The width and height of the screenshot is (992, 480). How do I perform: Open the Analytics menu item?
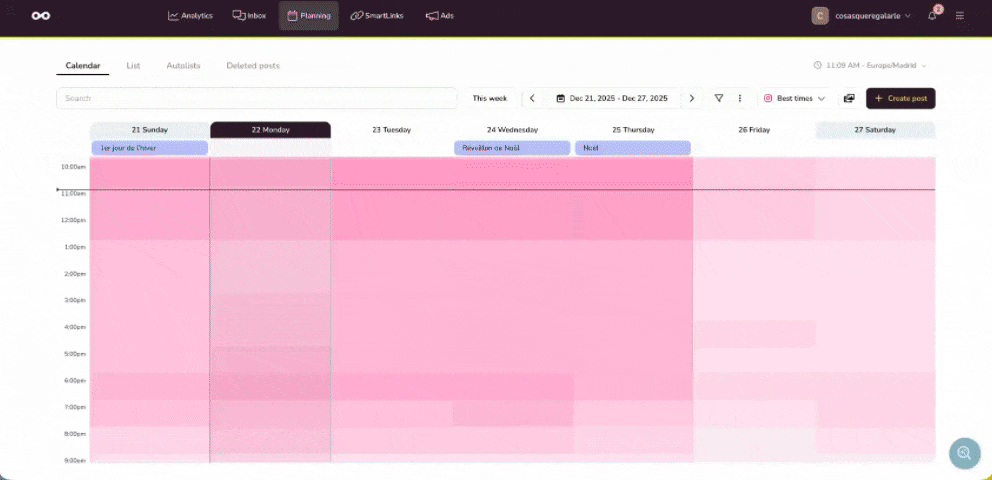pos(190,16)
